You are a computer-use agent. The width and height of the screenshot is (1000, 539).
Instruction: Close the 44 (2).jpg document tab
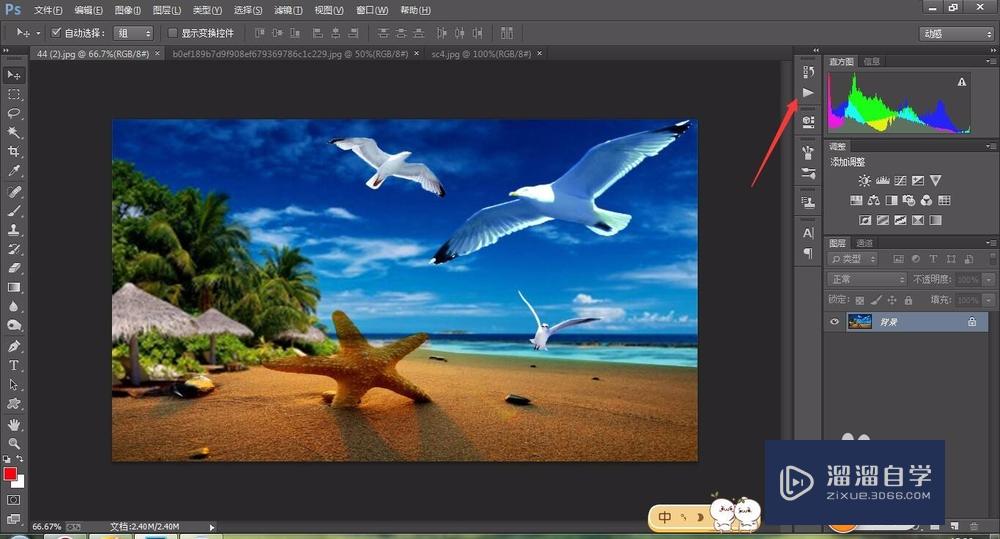[158, 54]
